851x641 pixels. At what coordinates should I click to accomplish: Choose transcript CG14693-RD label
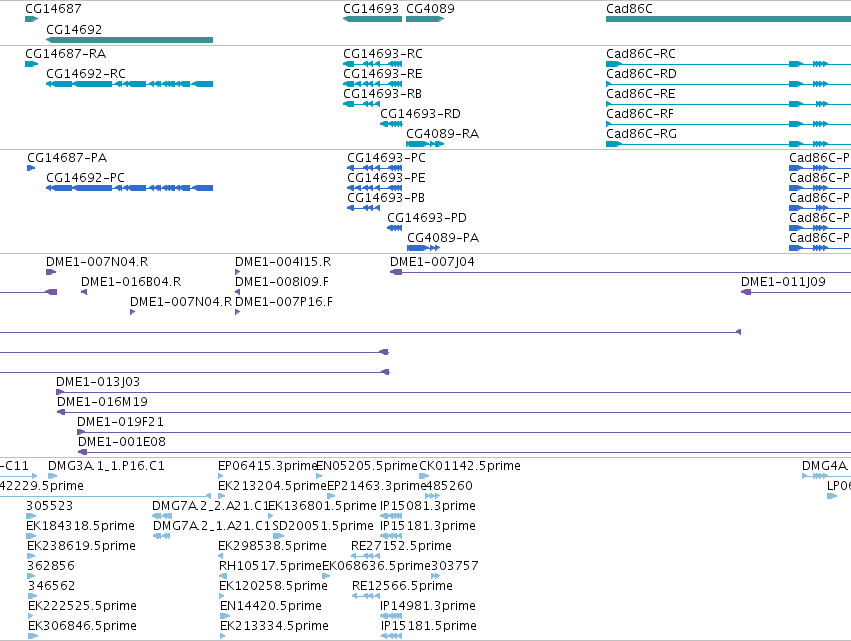point(420,114)
